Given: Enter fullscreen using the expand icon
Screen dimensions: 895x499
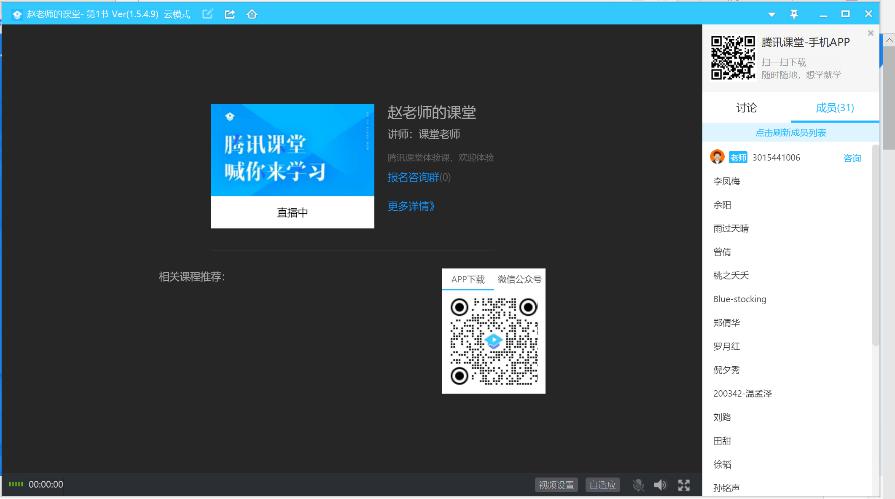Looking at the screenshot, I should 684,485.
